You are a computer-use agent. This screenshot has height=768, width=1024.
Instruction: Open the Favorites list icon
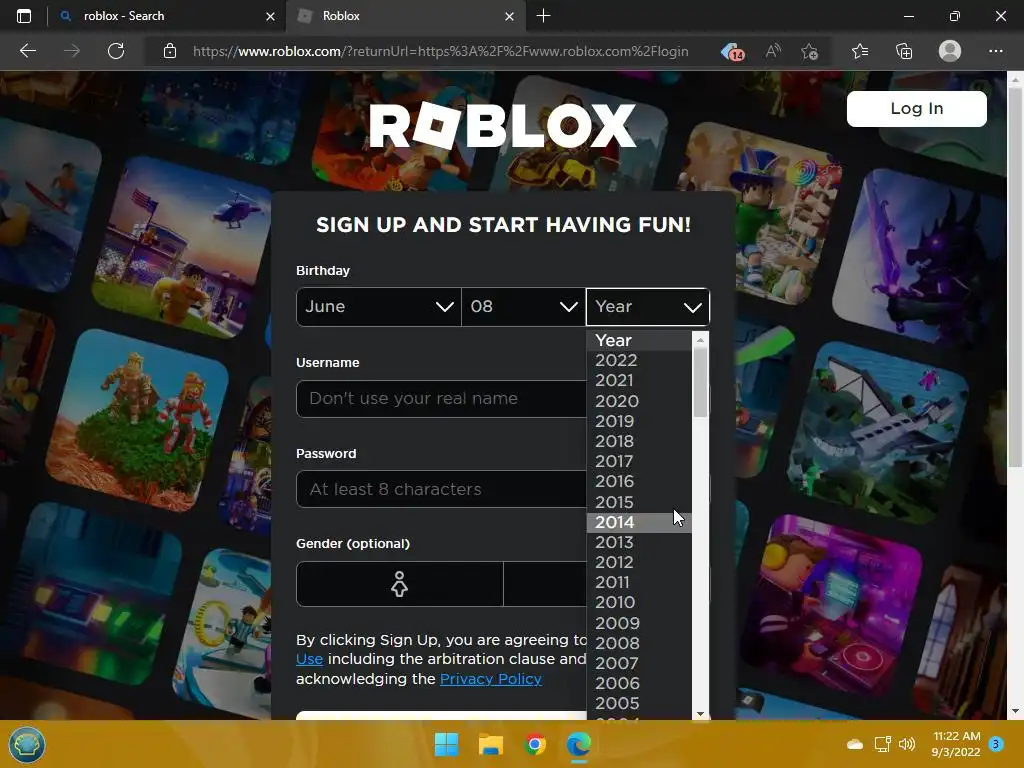tap(860, 51)
